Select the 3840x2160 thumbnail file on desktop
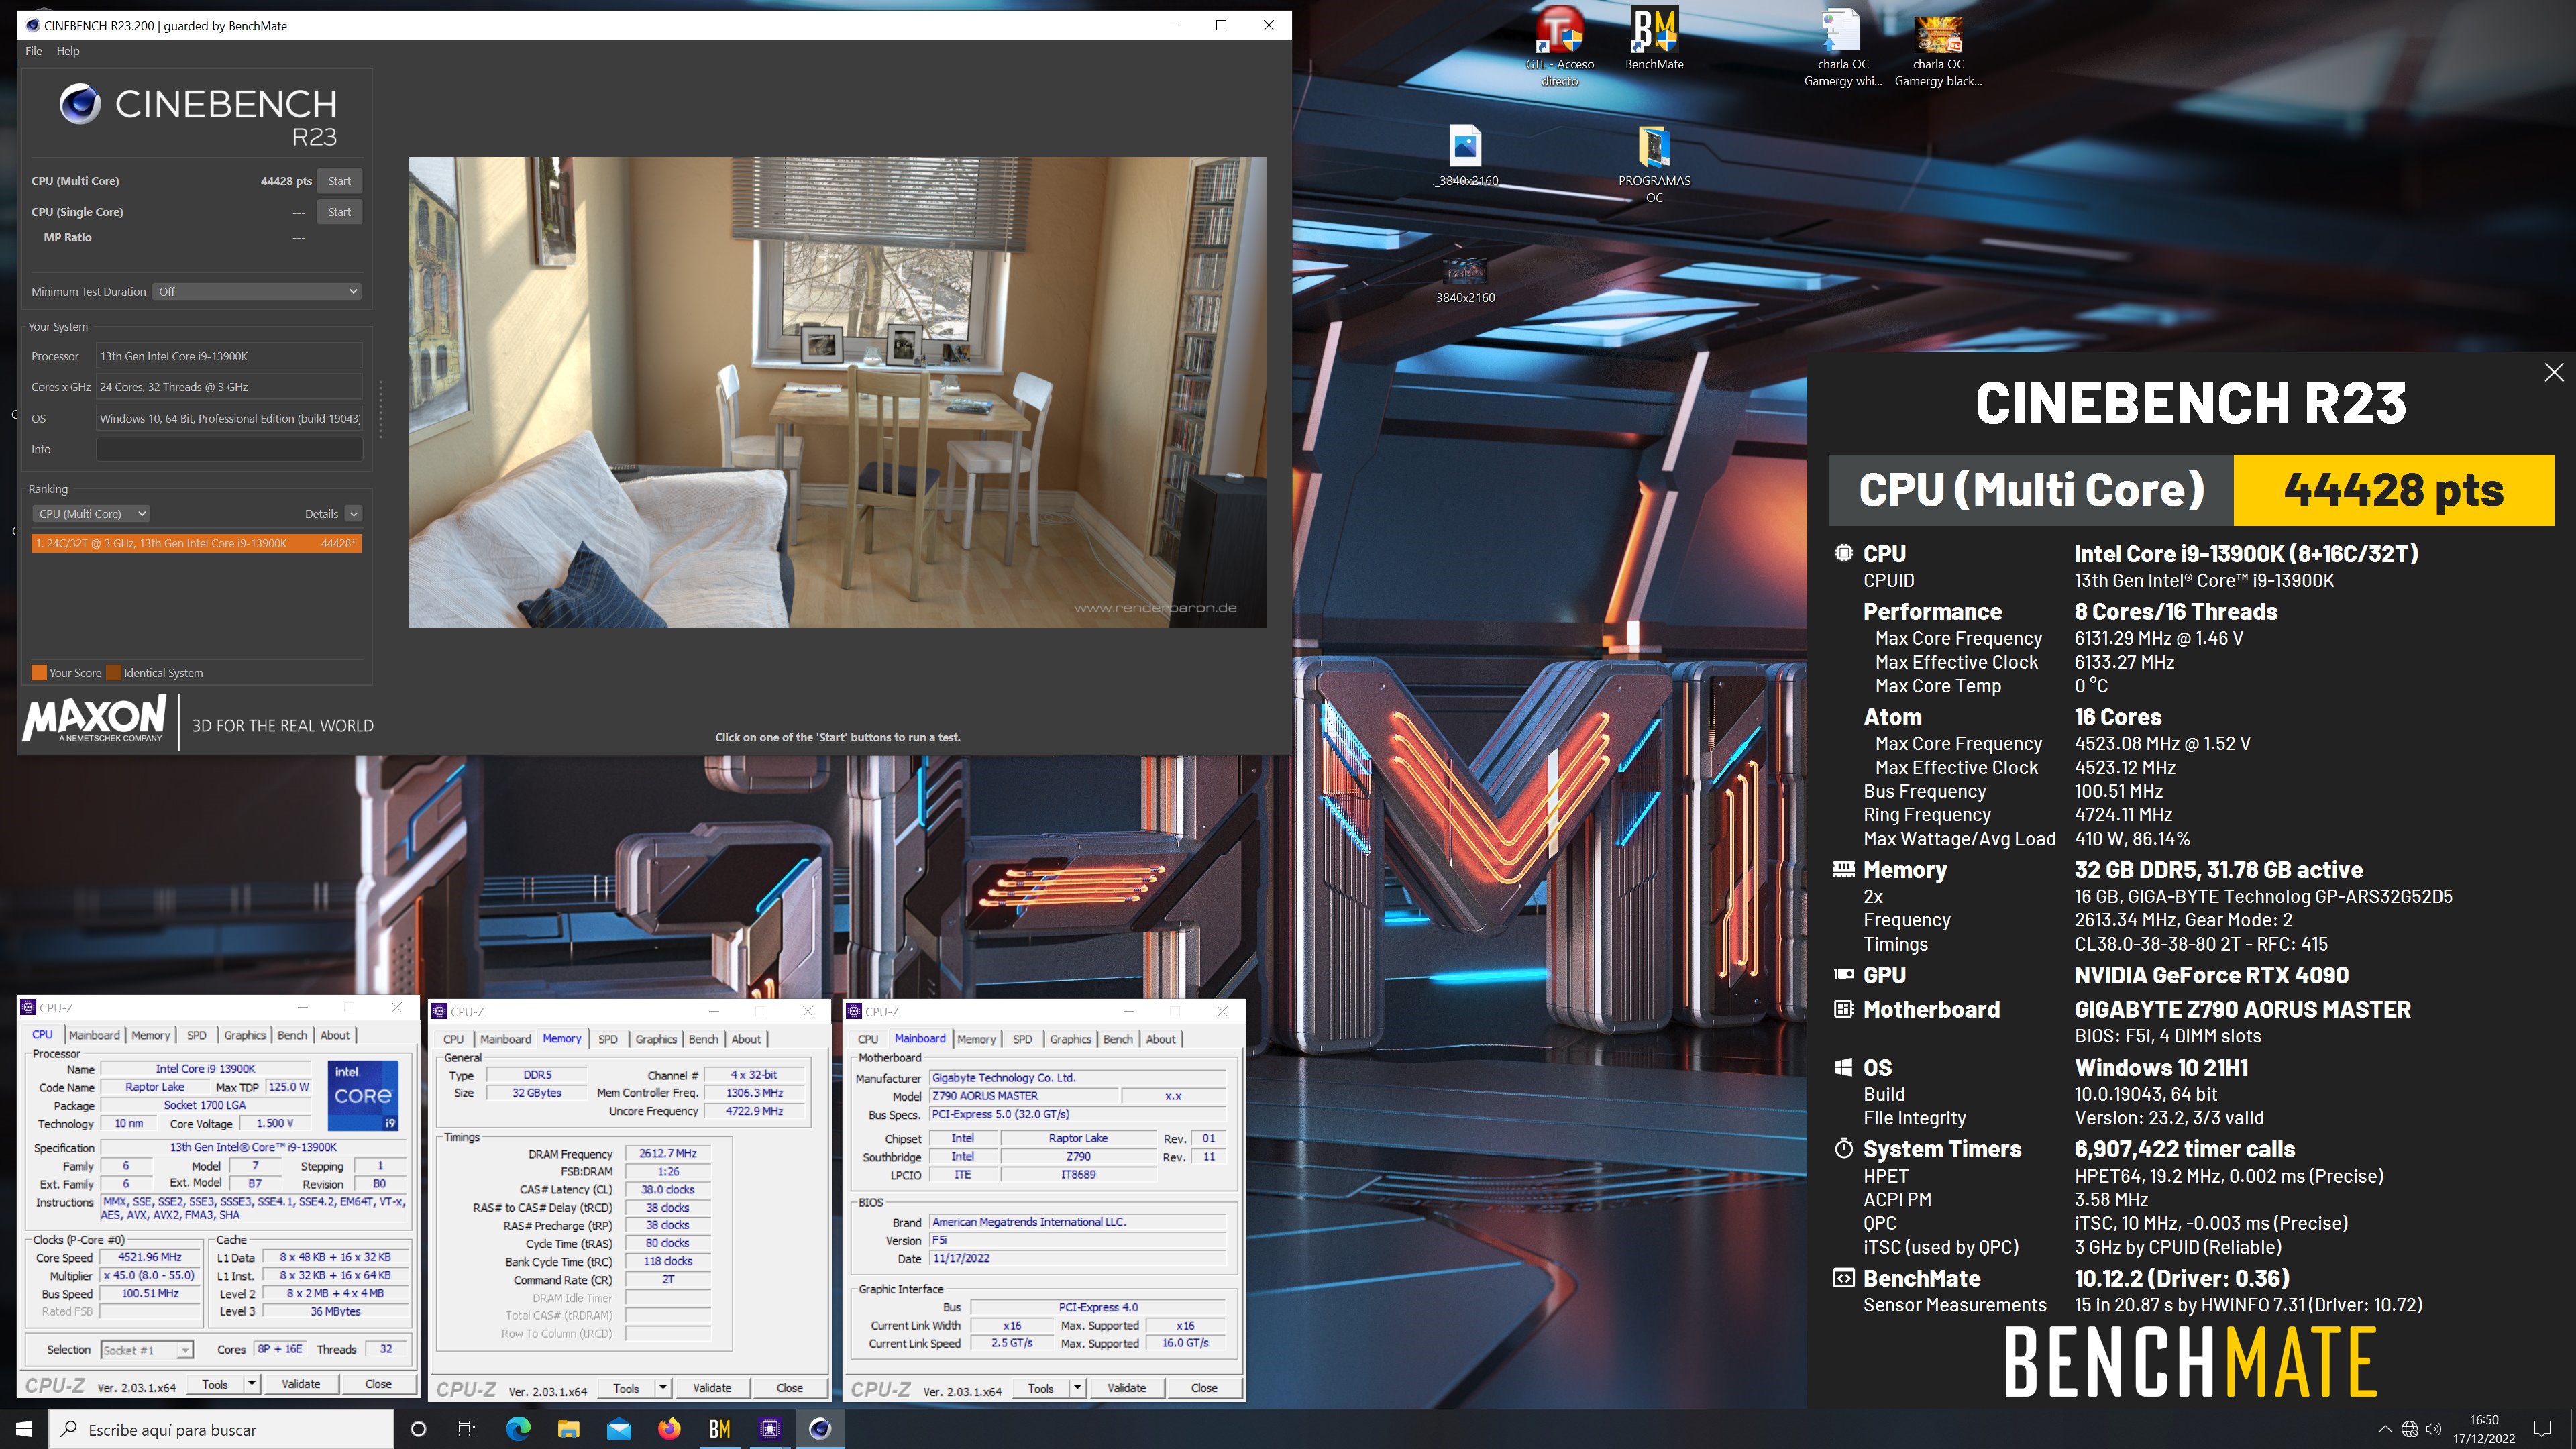 tap(1465, 279)
